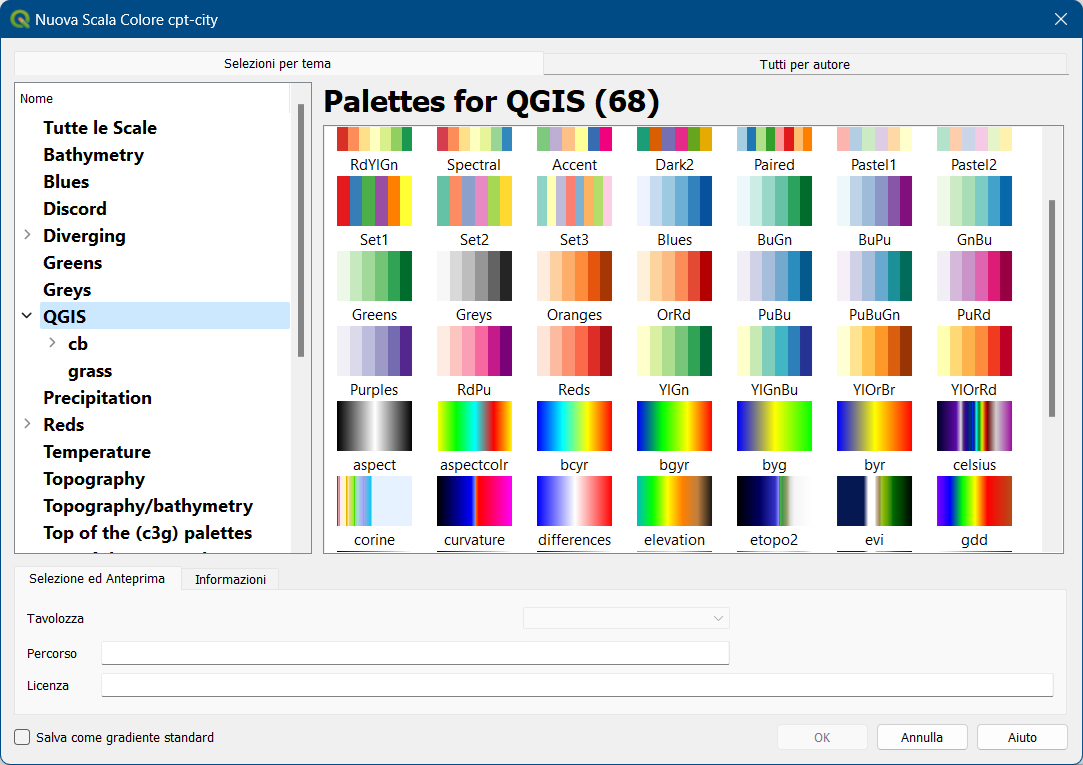Choose the elevation gradient thumbnail
This screenshot has width=1083, height=765.
(x=674, y=501)
